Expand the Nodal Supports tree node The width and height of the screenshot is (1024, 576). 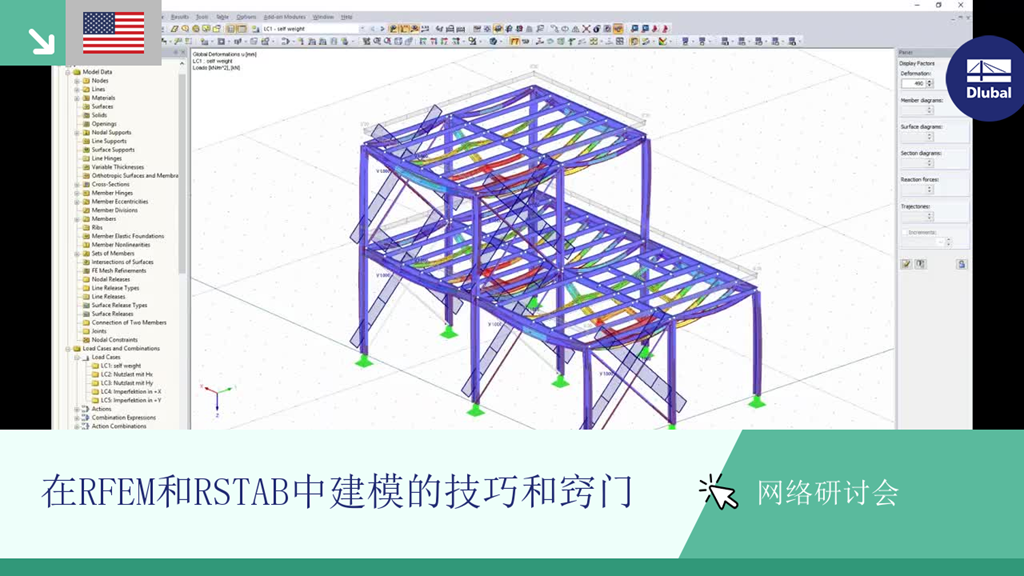coord(77,133)
